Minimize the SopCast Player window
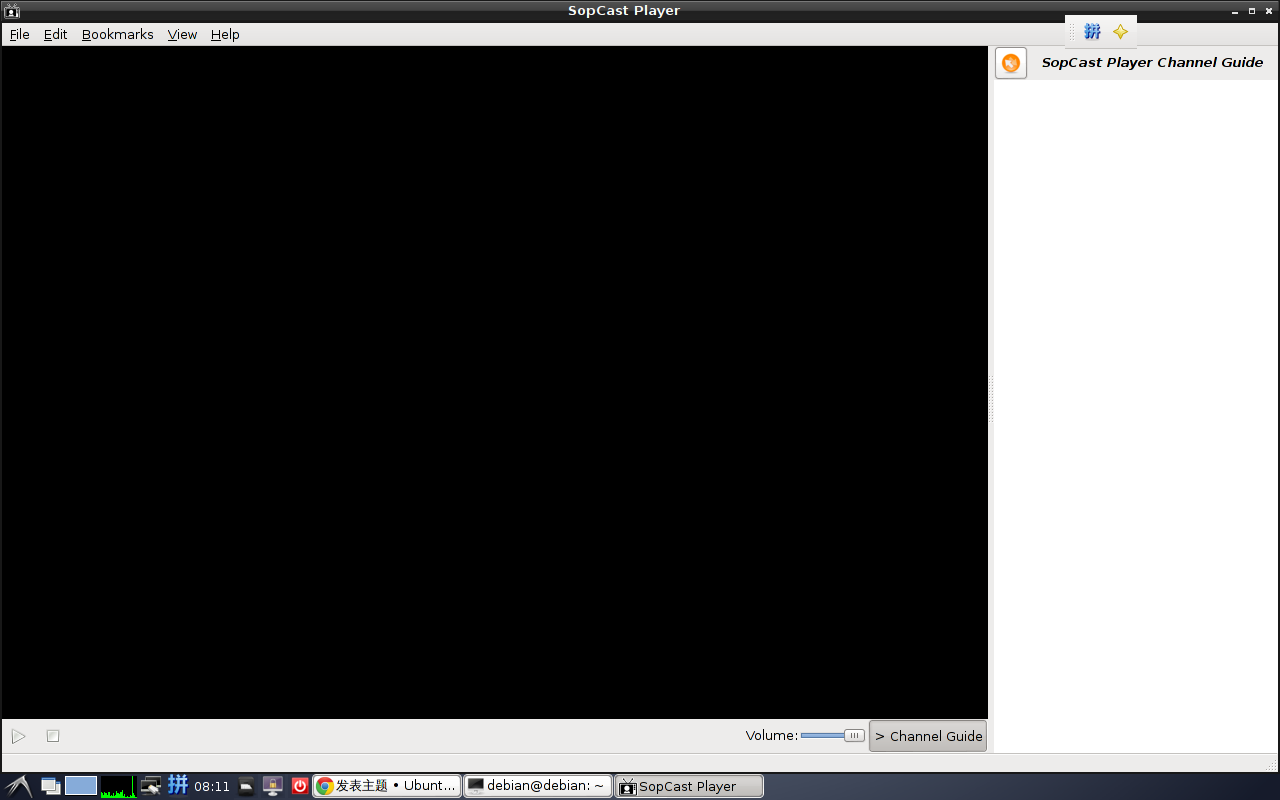1280x800 pixels. click(x=1234, y=11)
